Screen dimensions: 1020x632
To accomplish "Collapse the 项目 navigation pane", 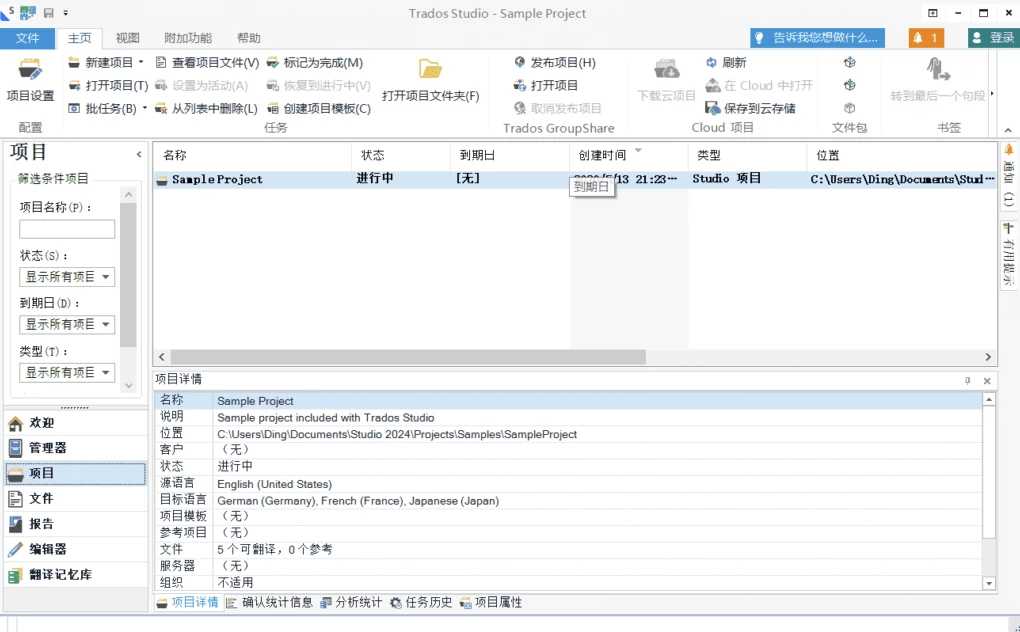I will click(139, 154).
